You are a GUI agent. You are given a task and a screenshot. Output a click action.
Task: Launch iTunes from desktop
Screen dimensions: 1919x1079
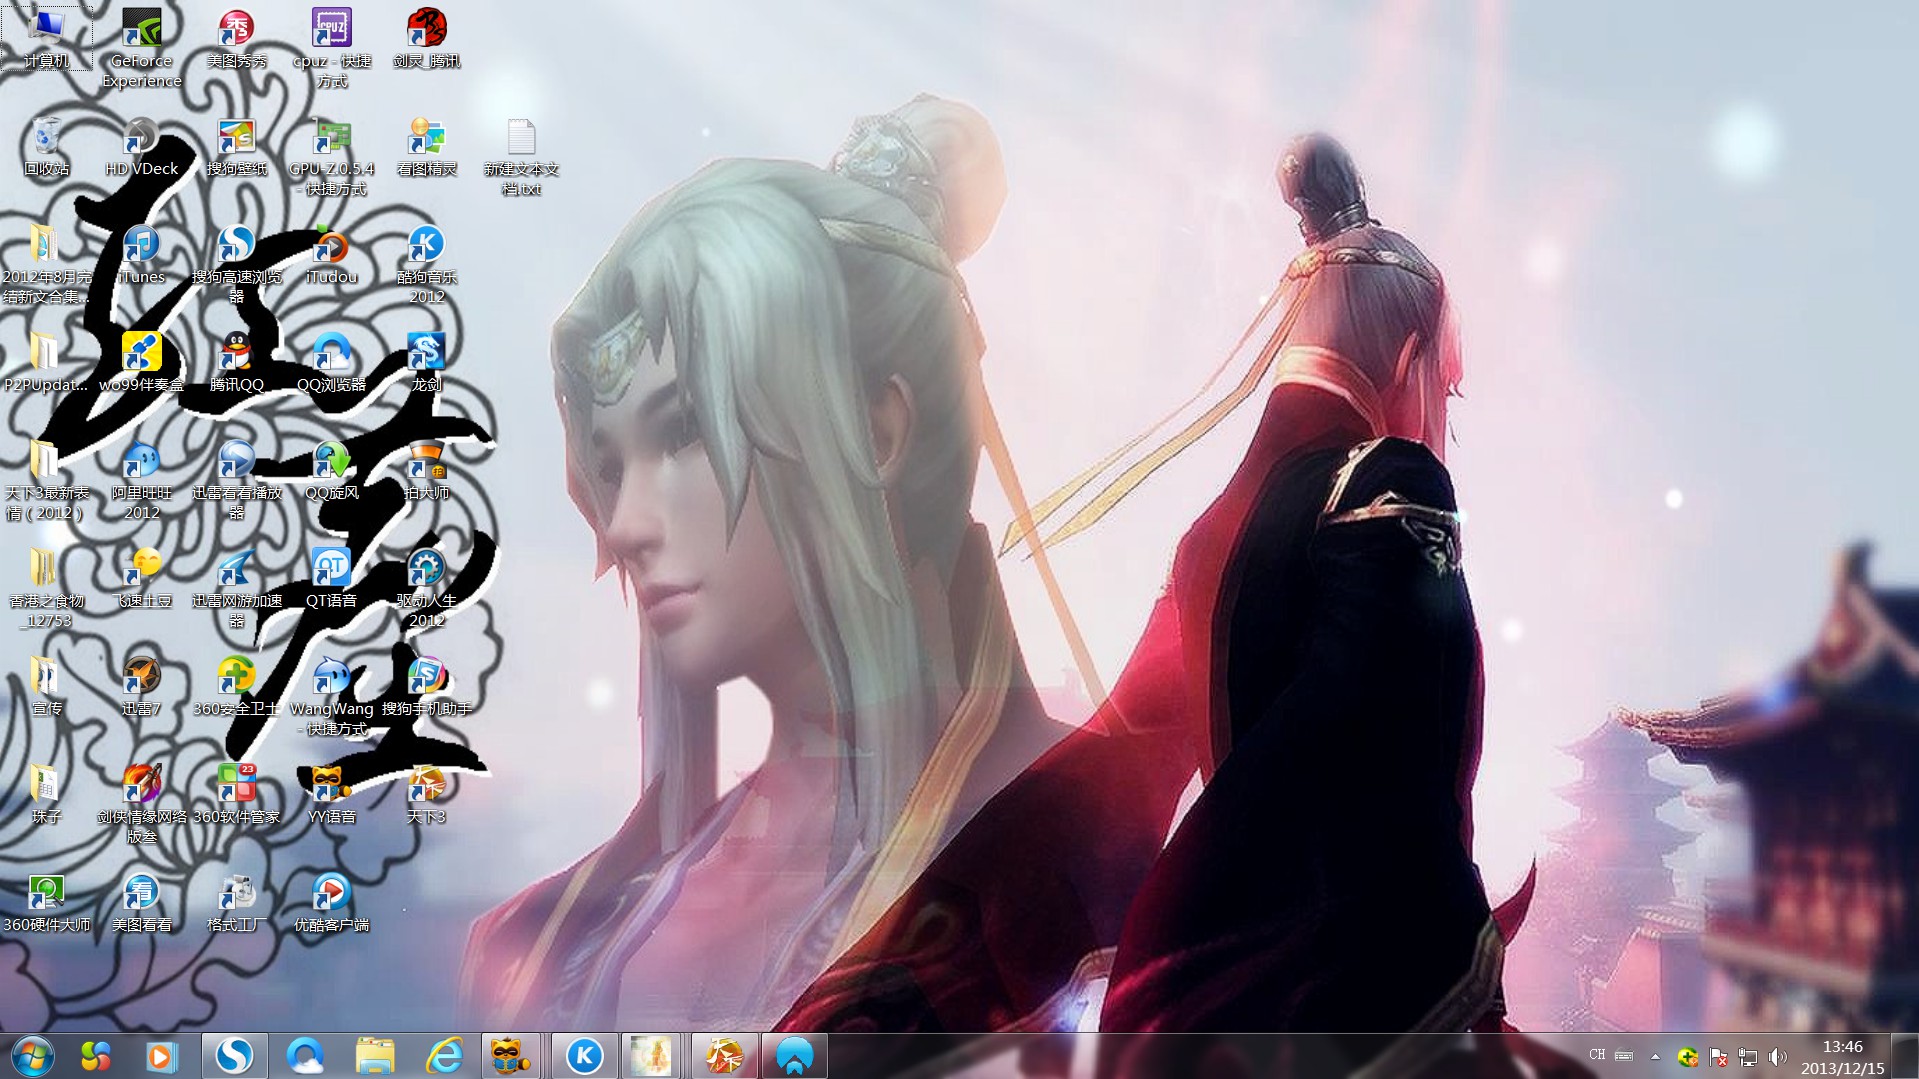(x=141, y=254)
